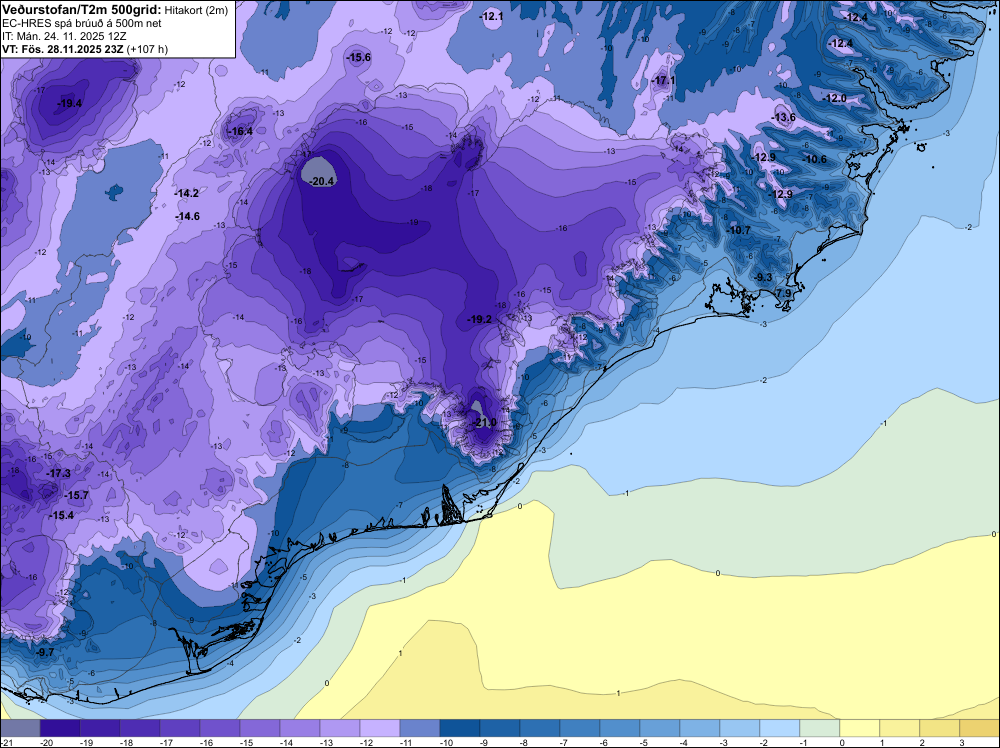The image size is (1000, 748).
Task: Click the bold -10.7 temperature value
Action: (x=739, y=230)
